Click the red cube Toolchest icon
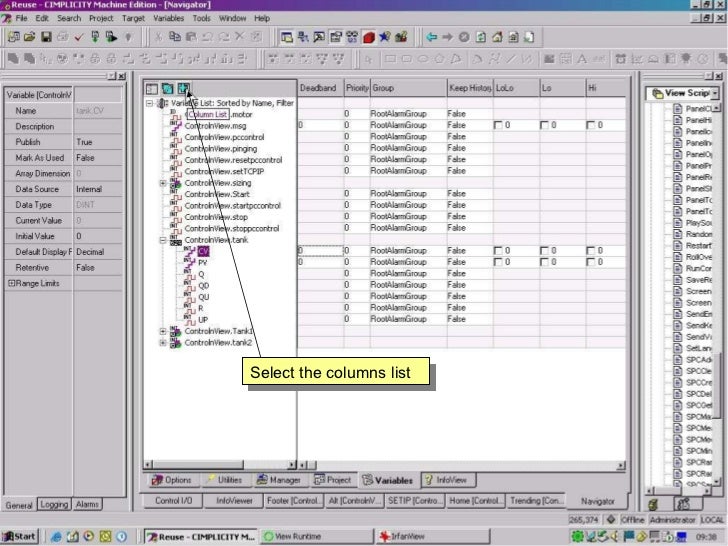This screenshot has width=728, height=546. point(369,37)
